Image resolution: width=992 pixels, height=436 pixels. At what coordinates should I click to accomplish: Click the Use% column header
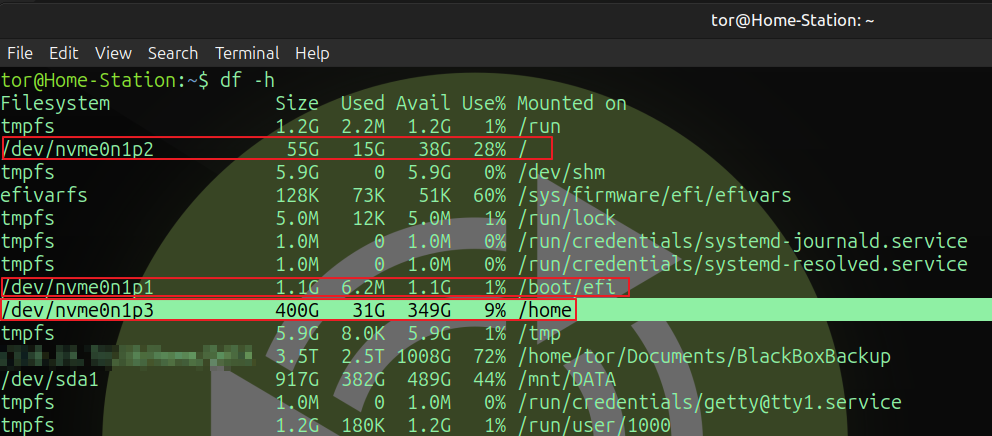(484, 104)
